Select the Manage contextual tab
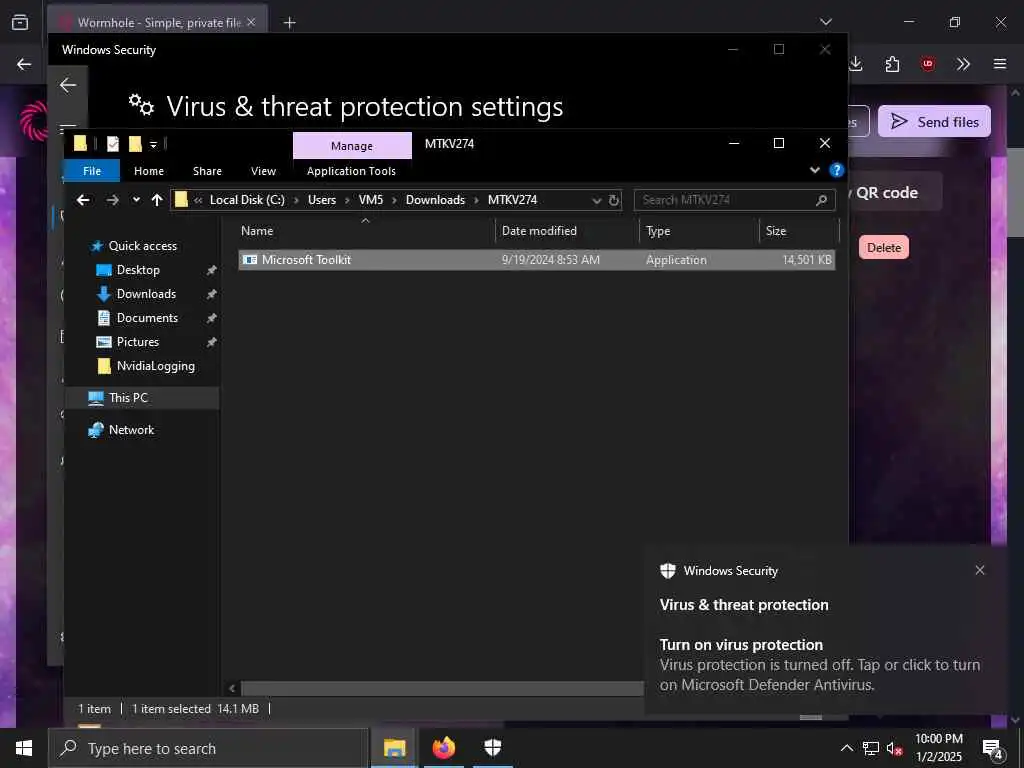The image size is (1024, 768). 352,146
